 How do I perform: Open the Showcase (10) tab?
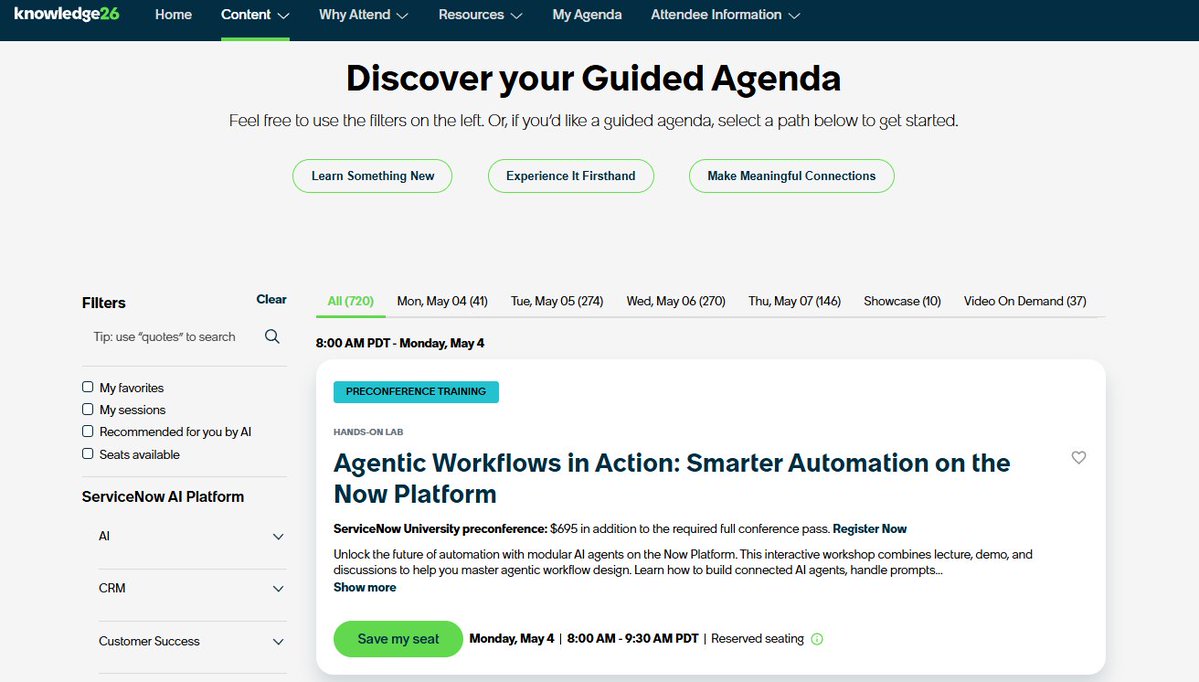pos(902,301)
